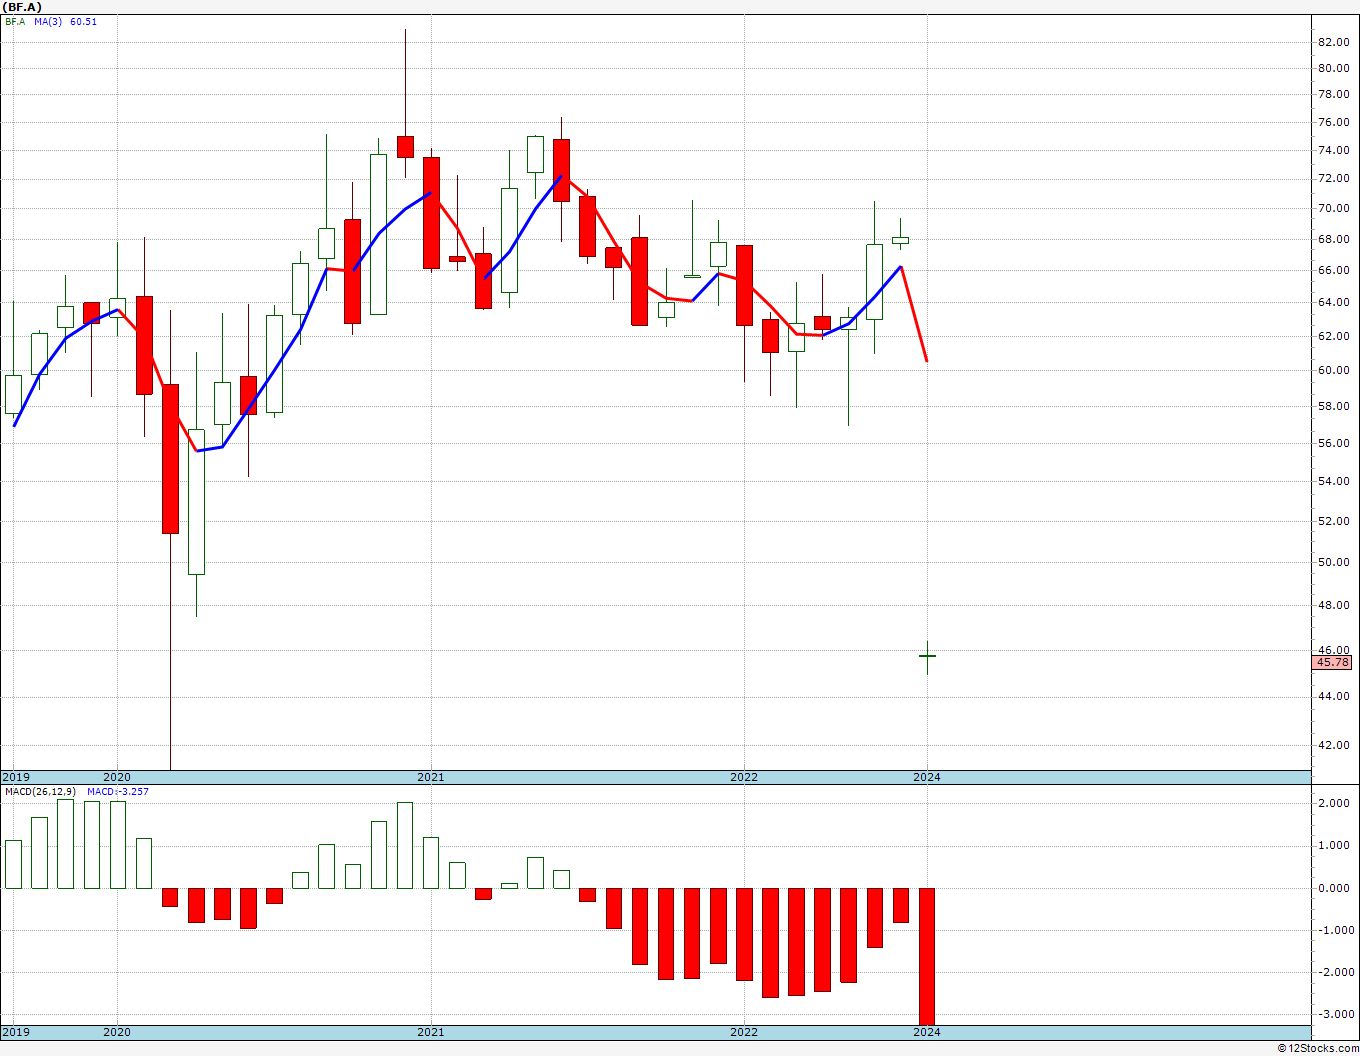Select the 52.00 price axis label
Image resolution: width=1360 pixels, height=1056 pixels.
[1333, 521]
